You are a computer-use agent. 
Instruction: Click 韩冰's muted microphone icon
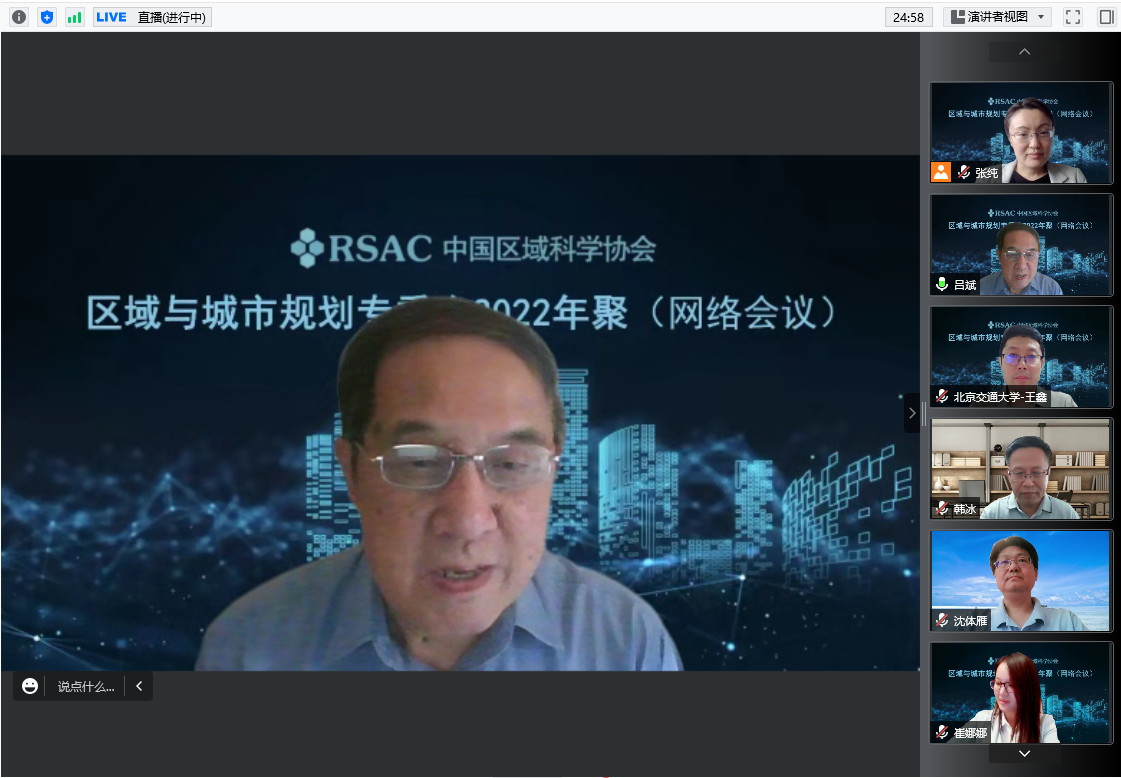point(941,508)
